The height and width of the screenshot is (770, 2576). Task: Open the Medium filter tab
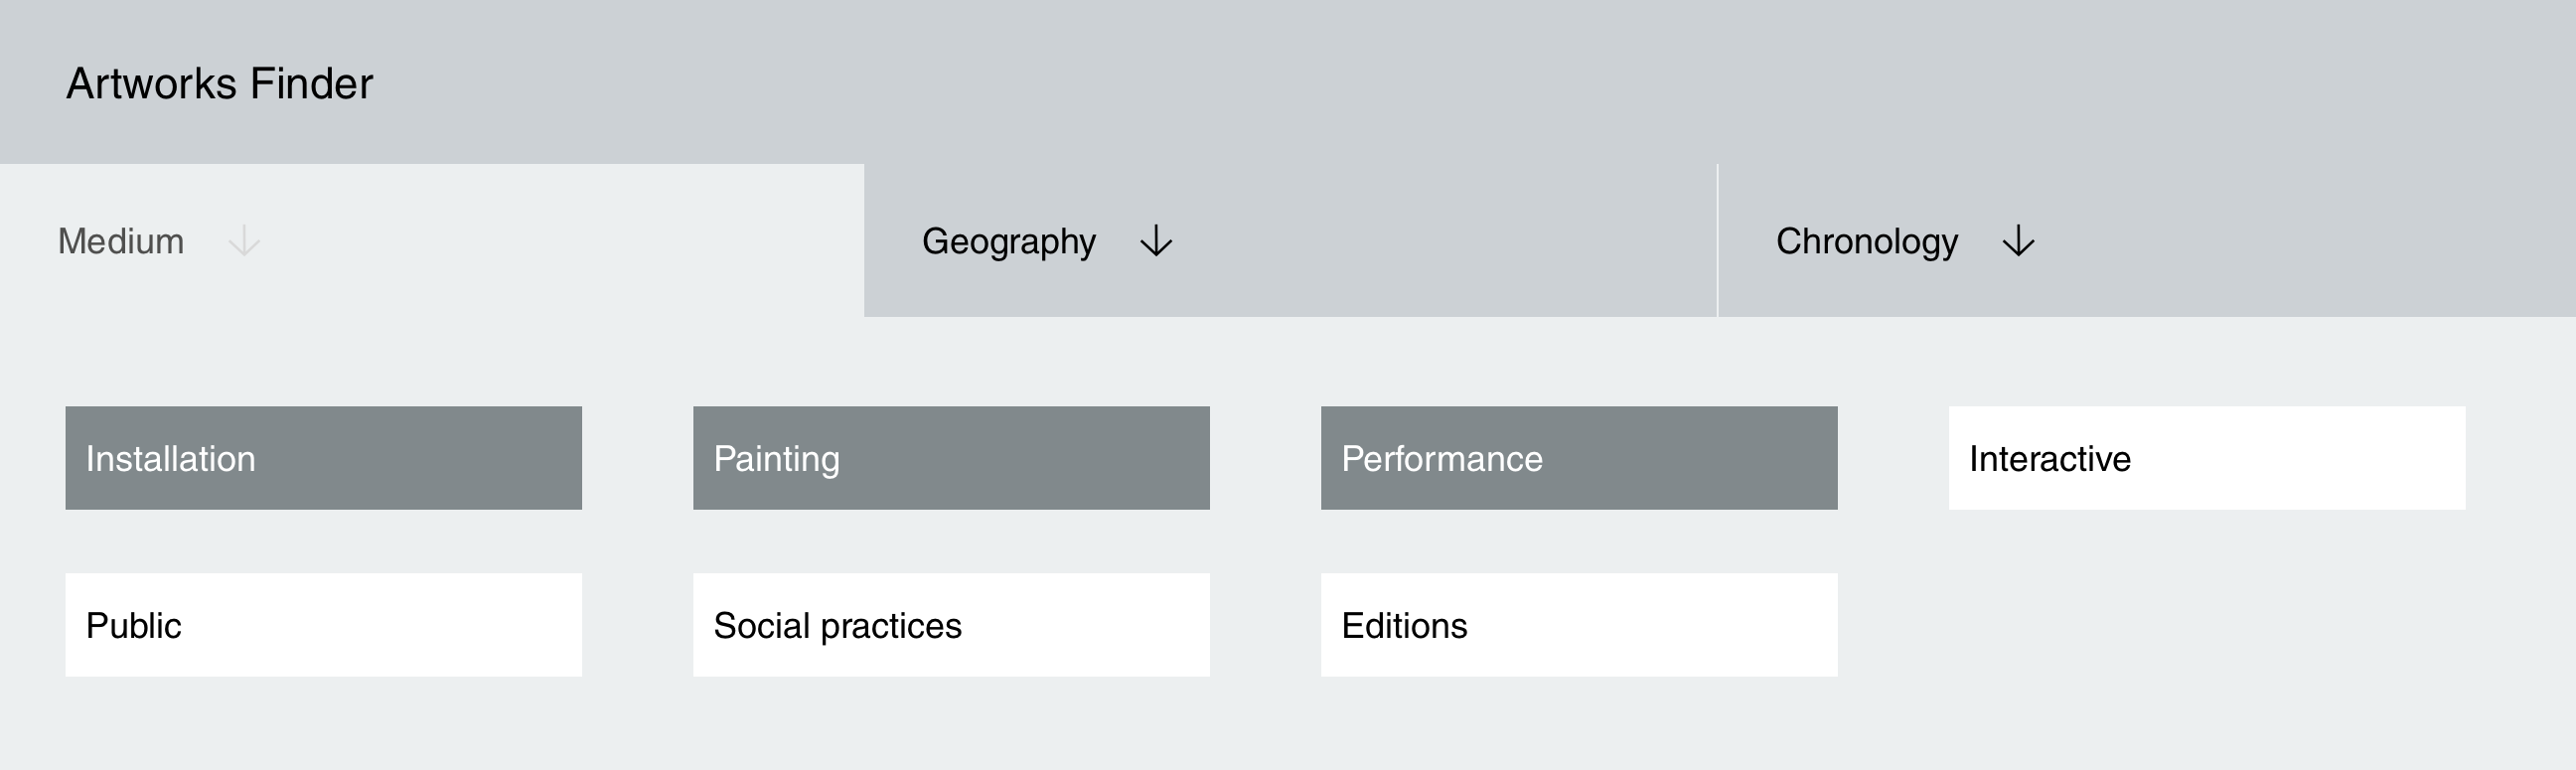[121, 242]
